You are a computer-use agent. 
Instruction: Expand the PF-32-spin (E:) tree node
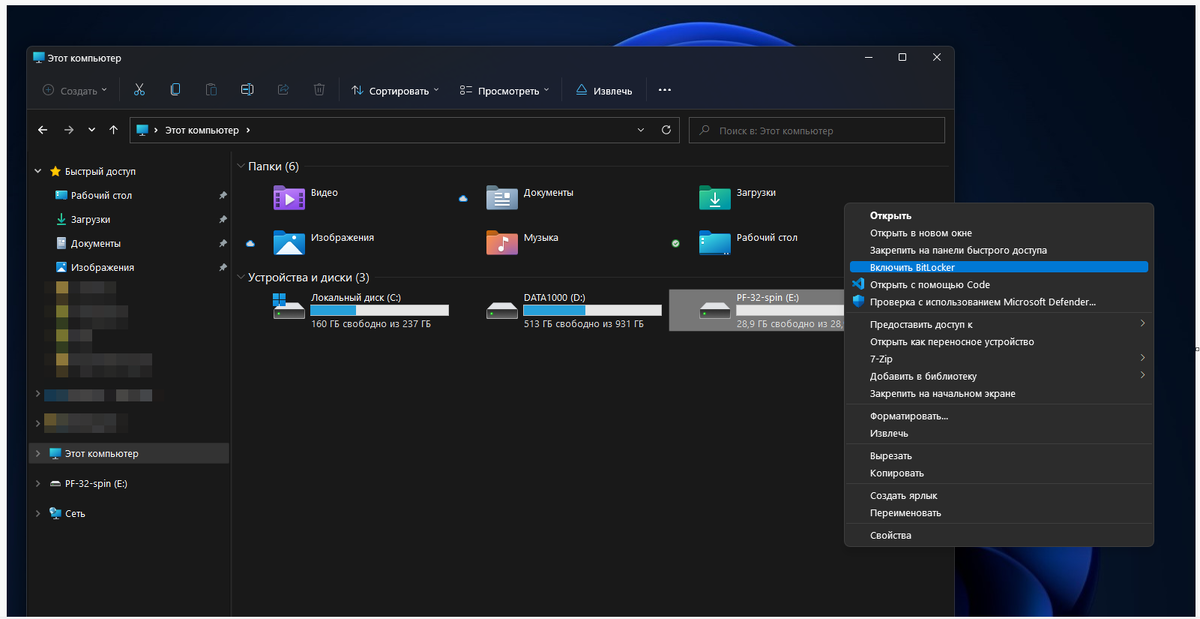point(39,483)
